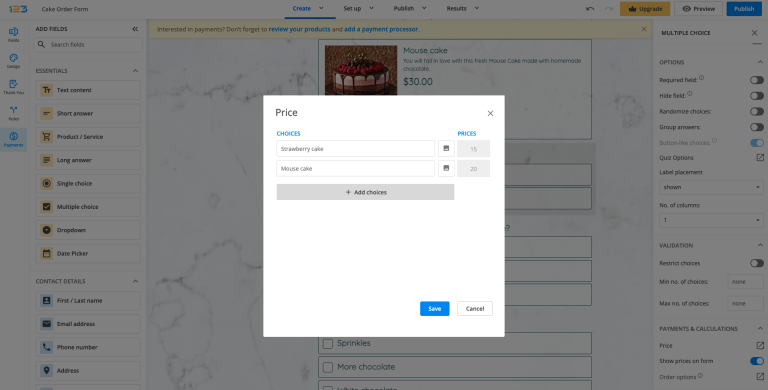
Task: Follow the review your products link
Action: pos(299,29)
